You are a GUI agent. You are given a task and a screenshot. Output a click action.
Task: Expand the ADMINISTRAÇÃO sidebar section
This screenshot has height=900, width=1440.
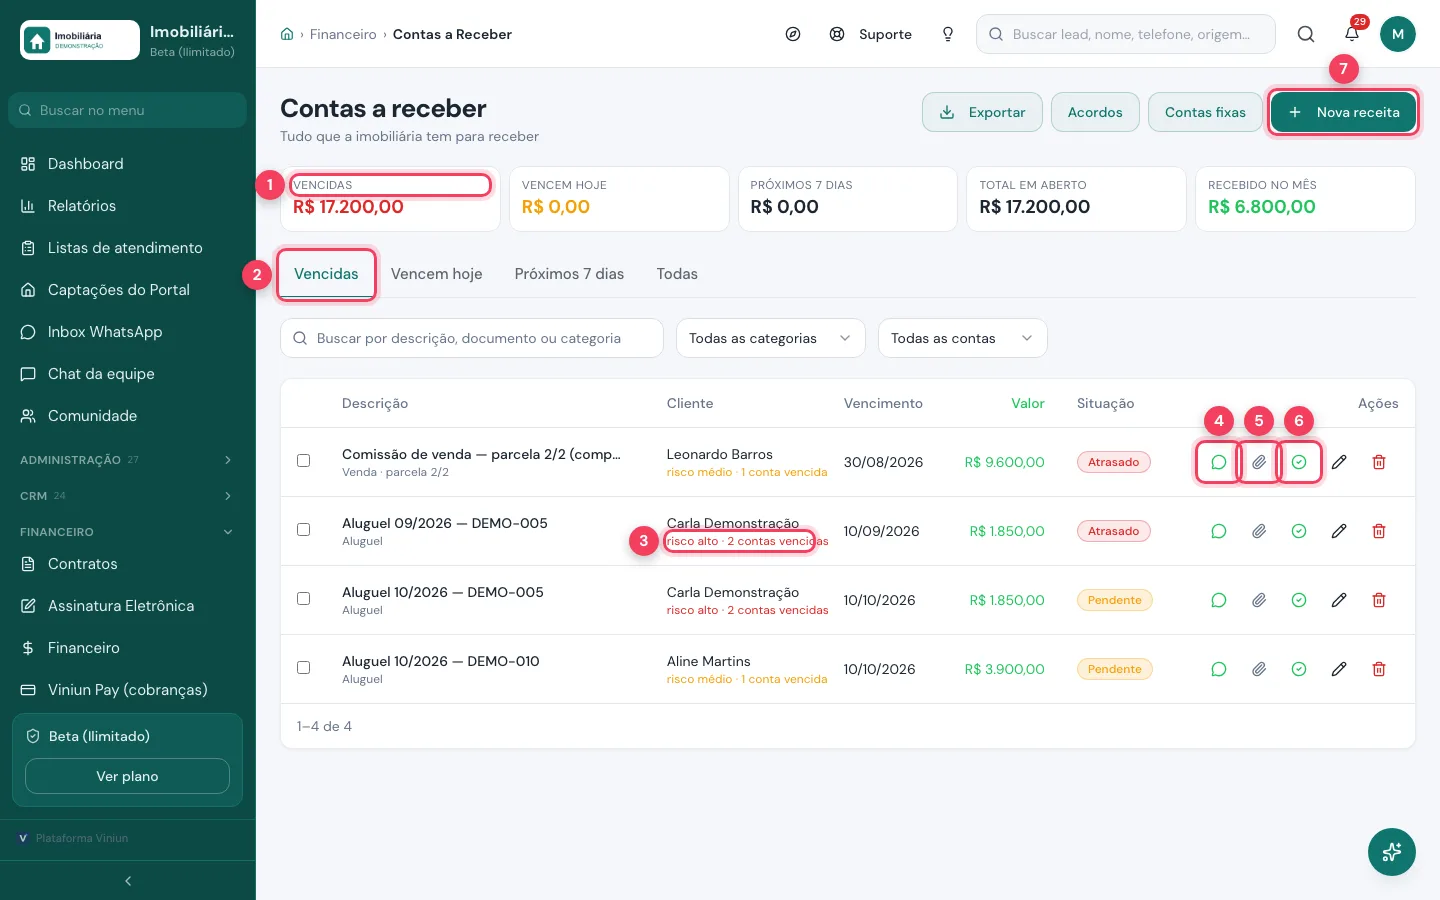[x=128, y=460]
